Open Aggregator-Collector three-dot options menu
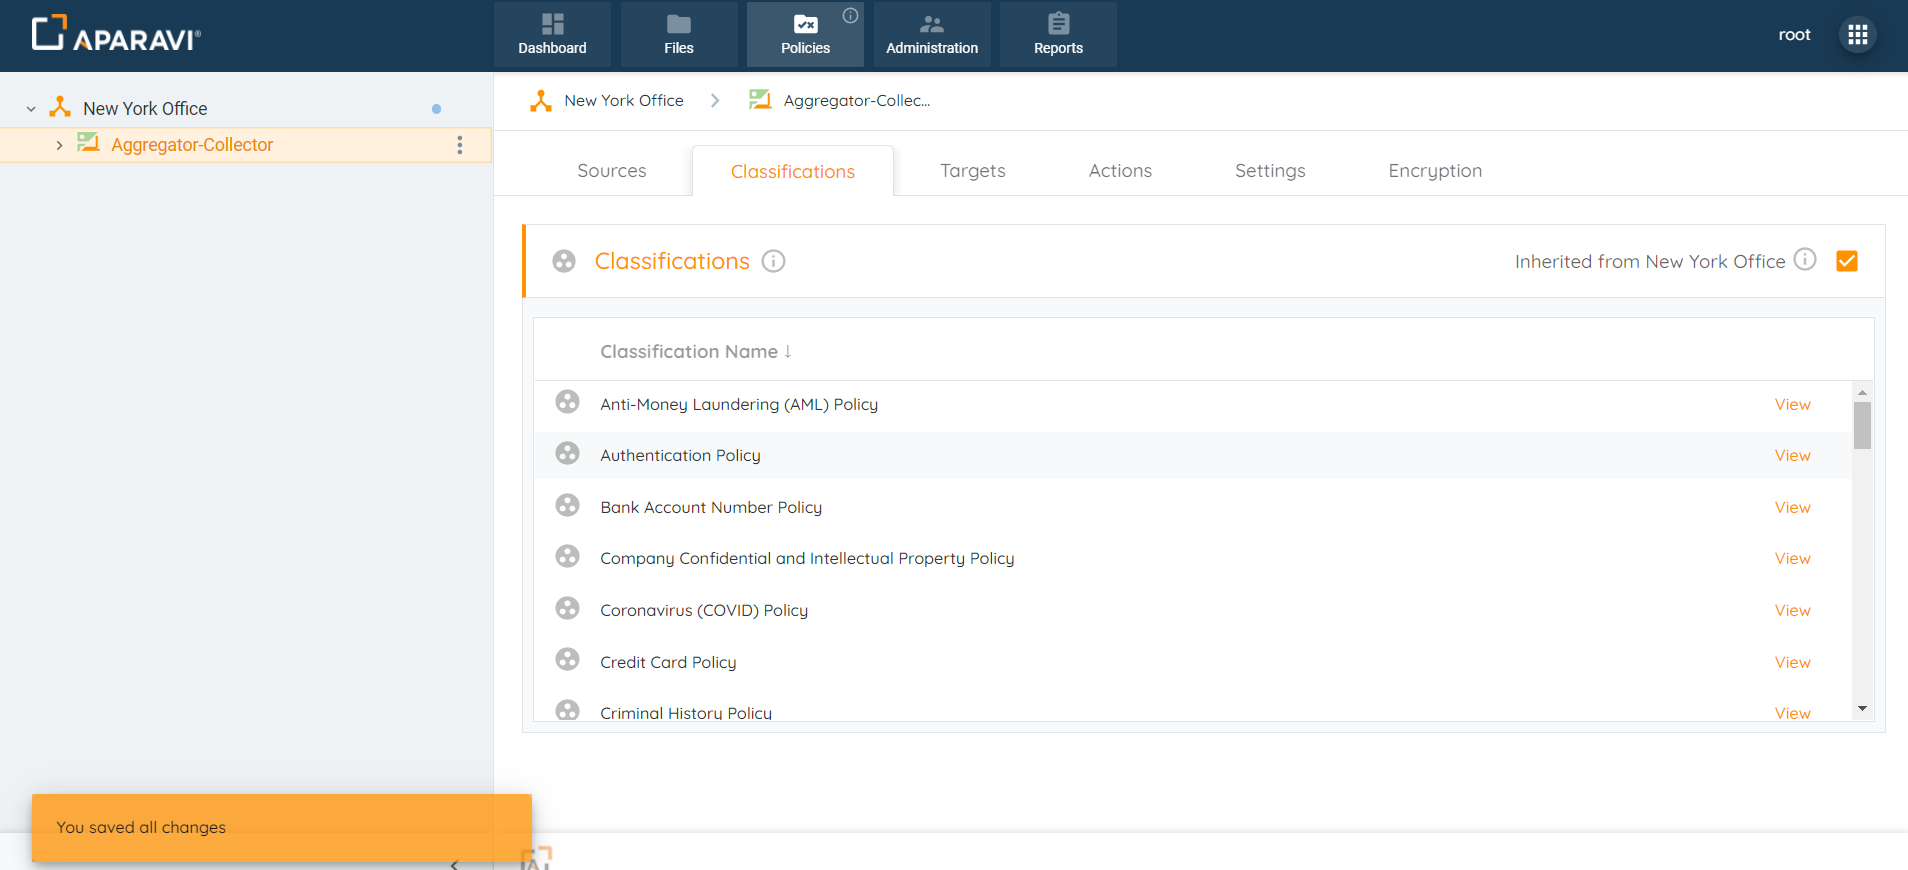 pyautogui.click(x=460, y=145)
